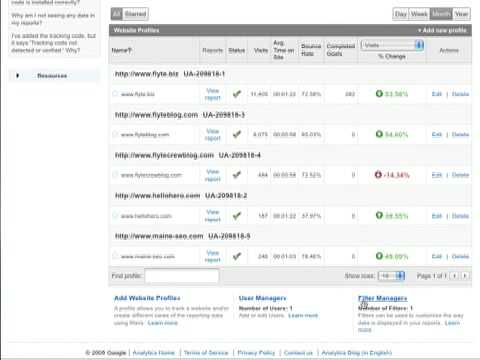Toggle star marker for www.maine-seo.com profile
This screenshot has width=480, height=360.
tap(115, 256)
